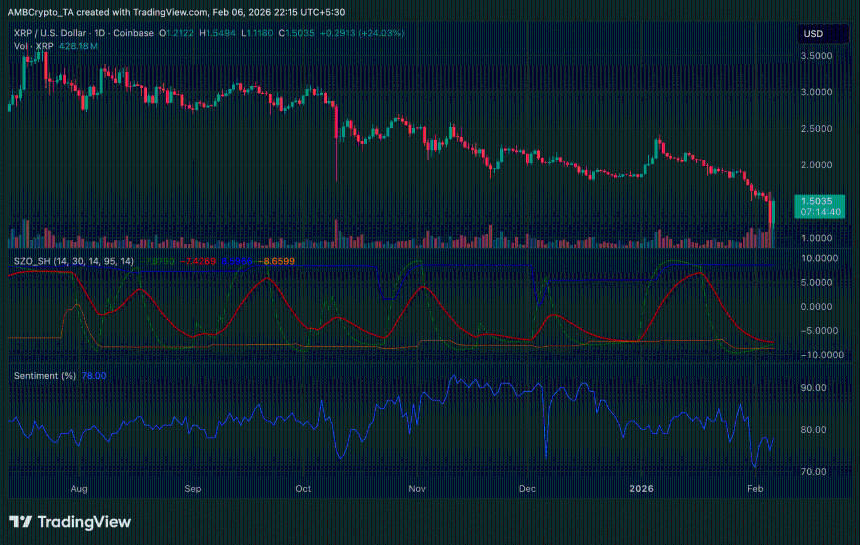Click the Vol · XRP volume legend
Viewport: 860px width, 545px height.
(34, 47)
